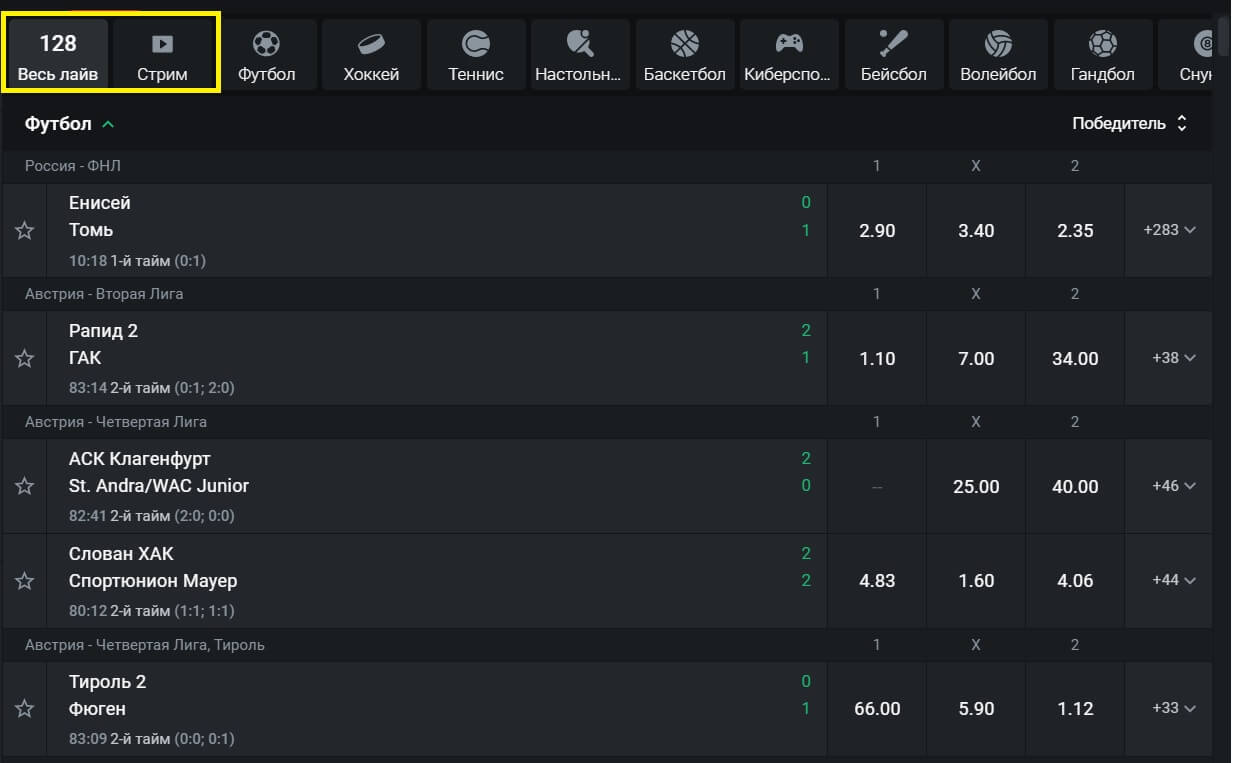Image resolution: width=1235 pixels, height=763 pixels.
Task: Open the Хоккей puck icon category
Action: tap(371, 44)
